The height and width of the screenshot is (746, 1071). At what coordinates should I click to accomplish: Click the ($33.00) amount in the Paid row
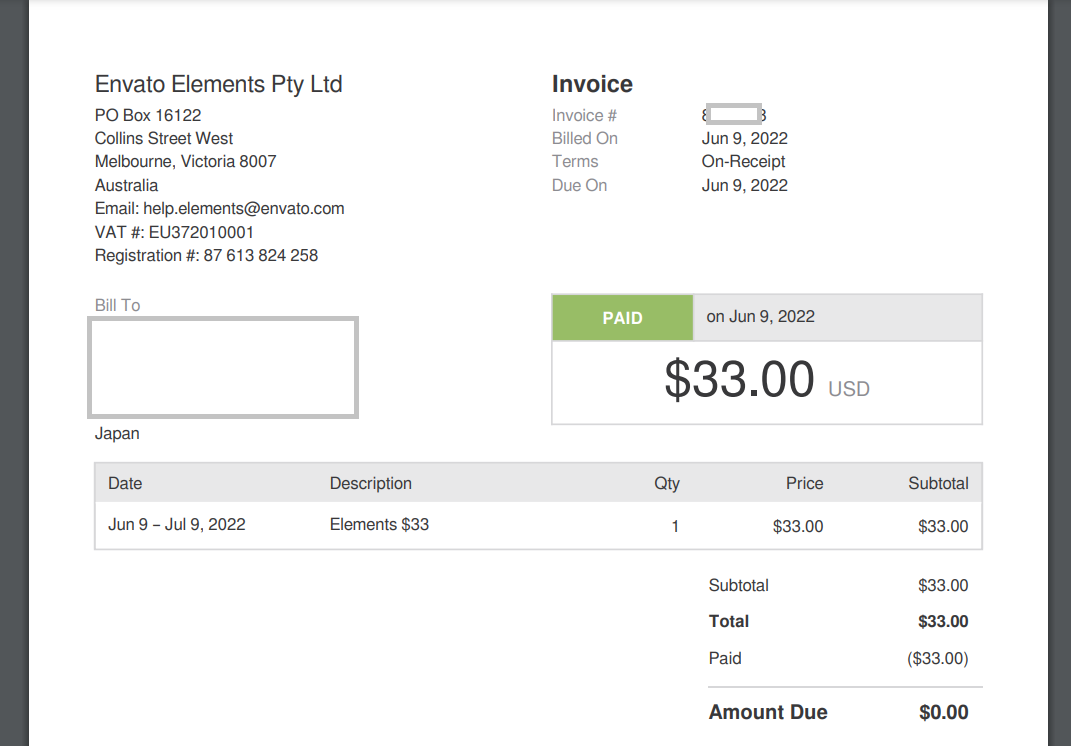pyautogui.click(x=937, y=659)
